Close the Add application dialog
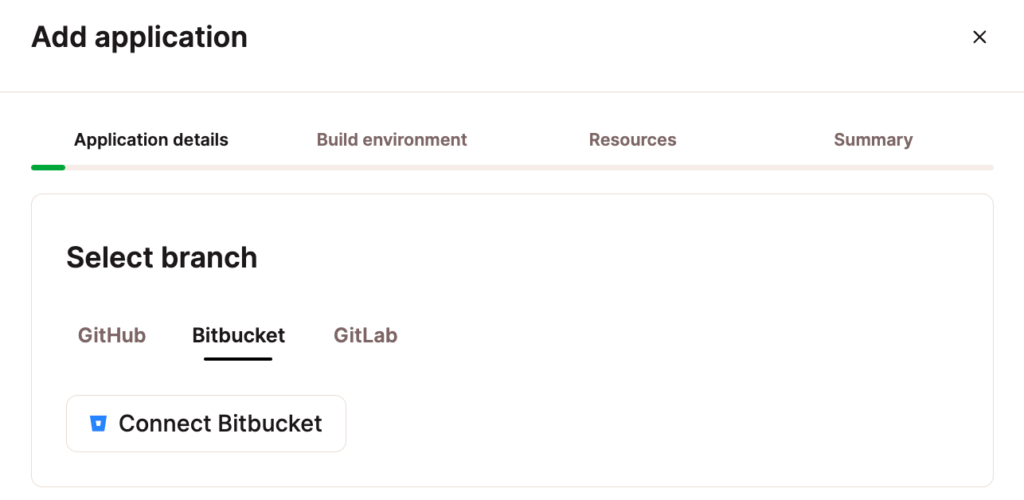 click(x=980, y=38)
